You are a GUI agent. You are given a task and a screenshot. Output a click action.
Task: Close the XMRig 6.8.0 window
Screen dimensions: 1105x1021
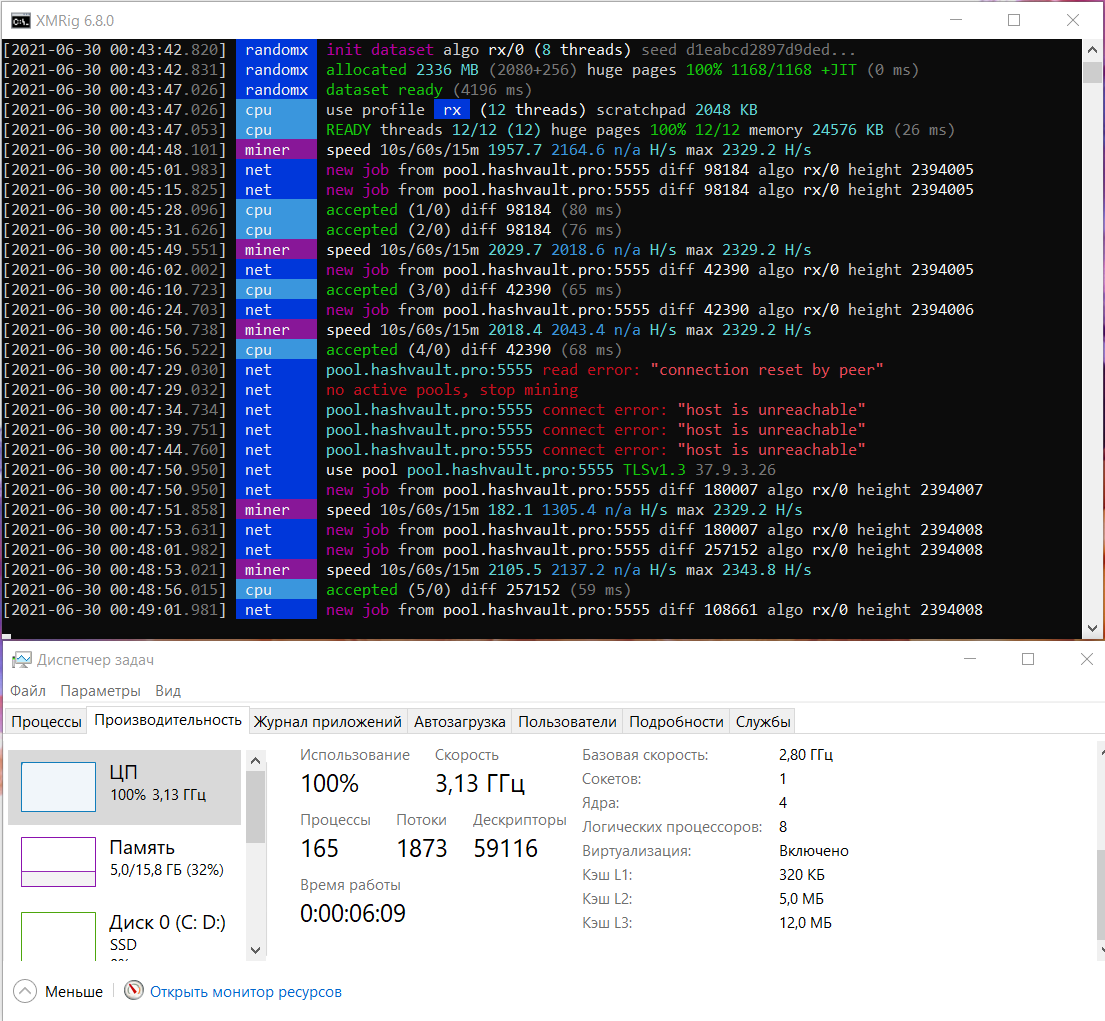tap(1072, 20)
